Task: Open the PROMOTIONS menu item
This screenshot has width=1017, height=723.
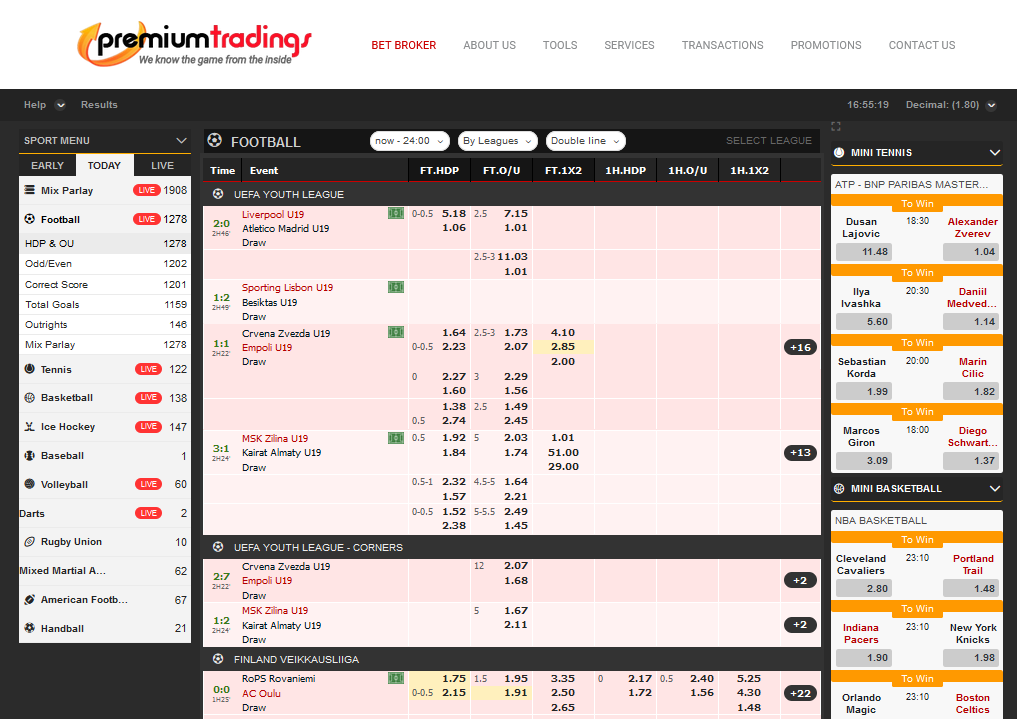Action: 825,45
